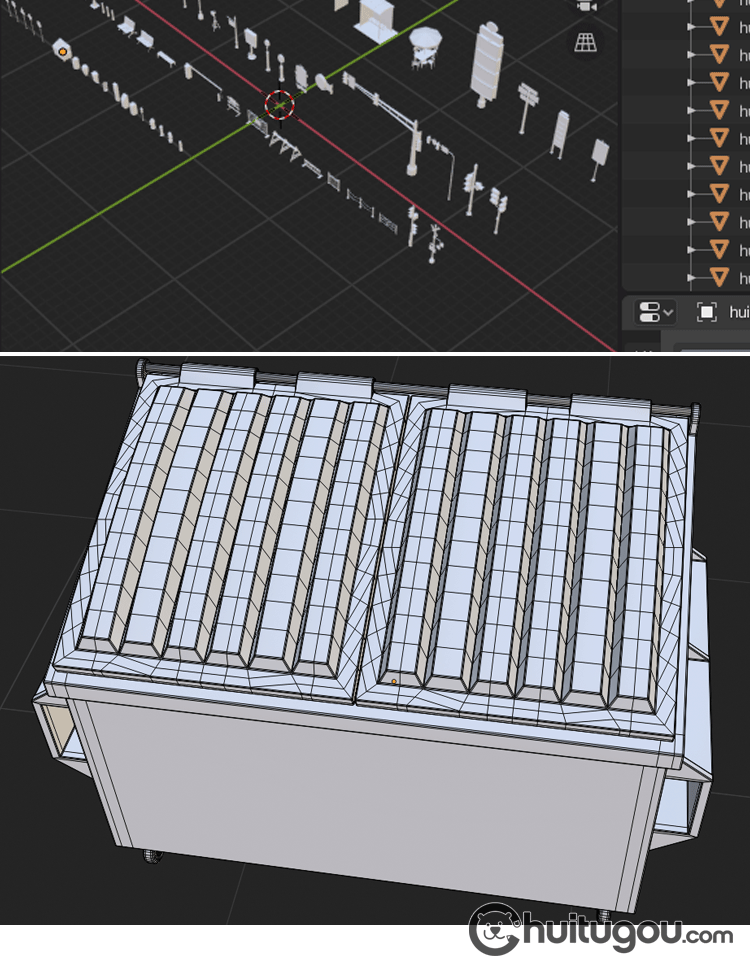Image resolution: width=750 pixels, height=960 pixels.
Task: Click the object icon beside 'hui' name
Action: [x=707, y=312]
